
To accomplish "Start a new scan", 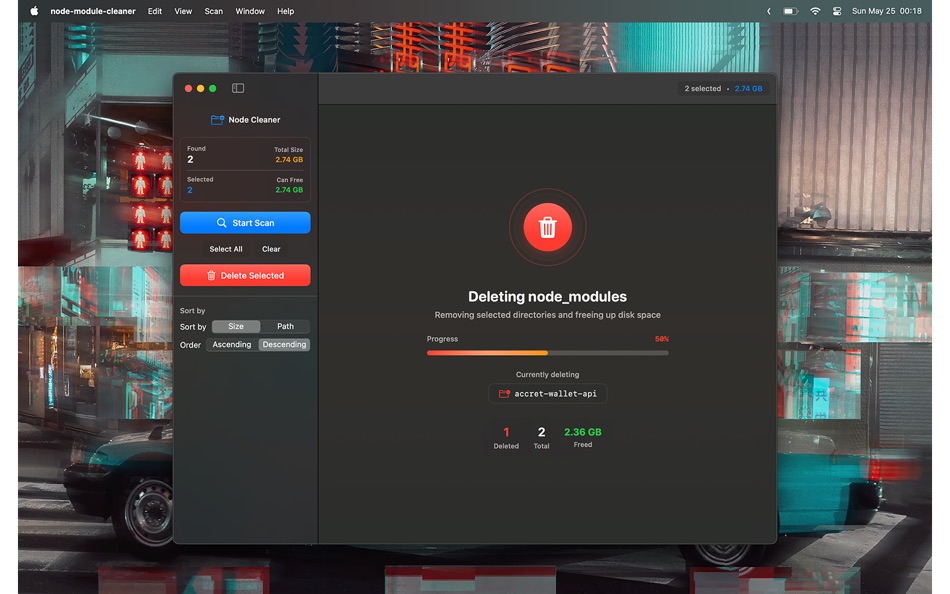I will pos(245,223).
